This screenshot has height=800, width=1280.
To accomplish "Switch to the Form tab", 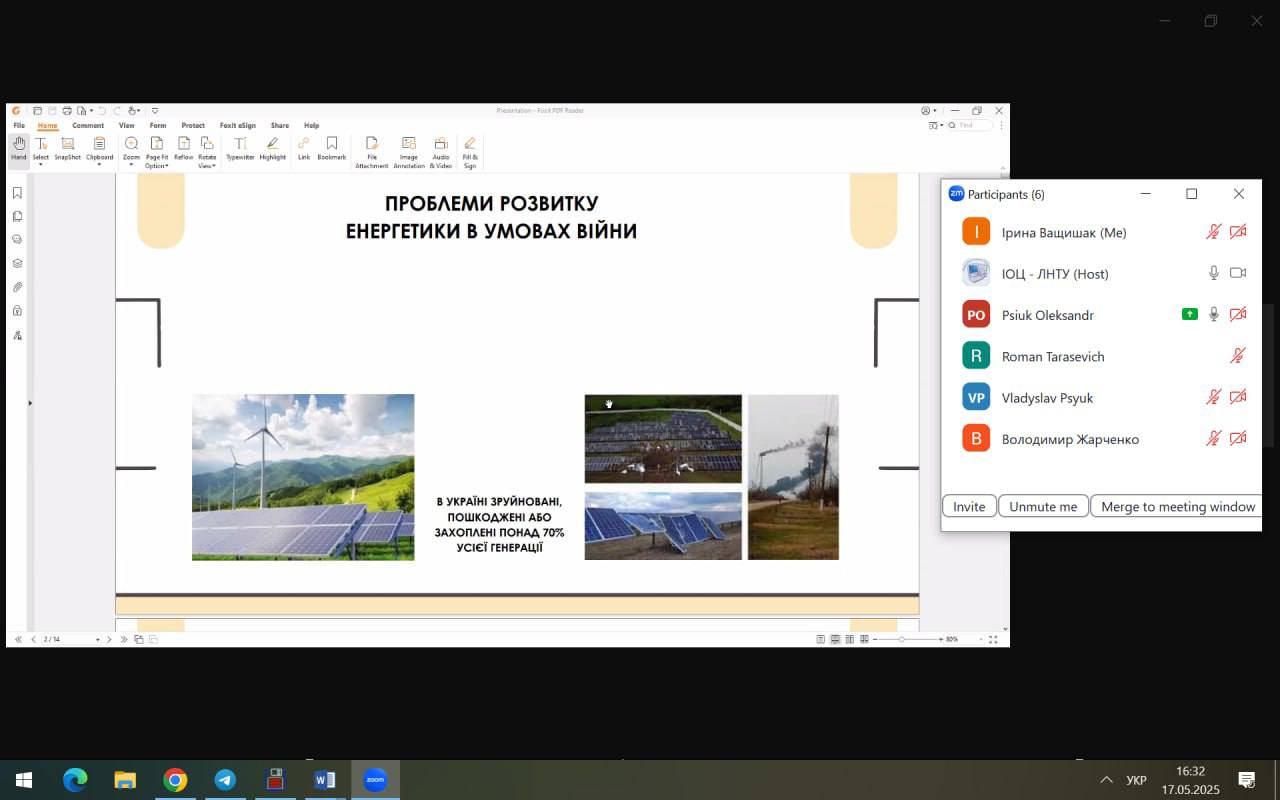I will [158, 126].
